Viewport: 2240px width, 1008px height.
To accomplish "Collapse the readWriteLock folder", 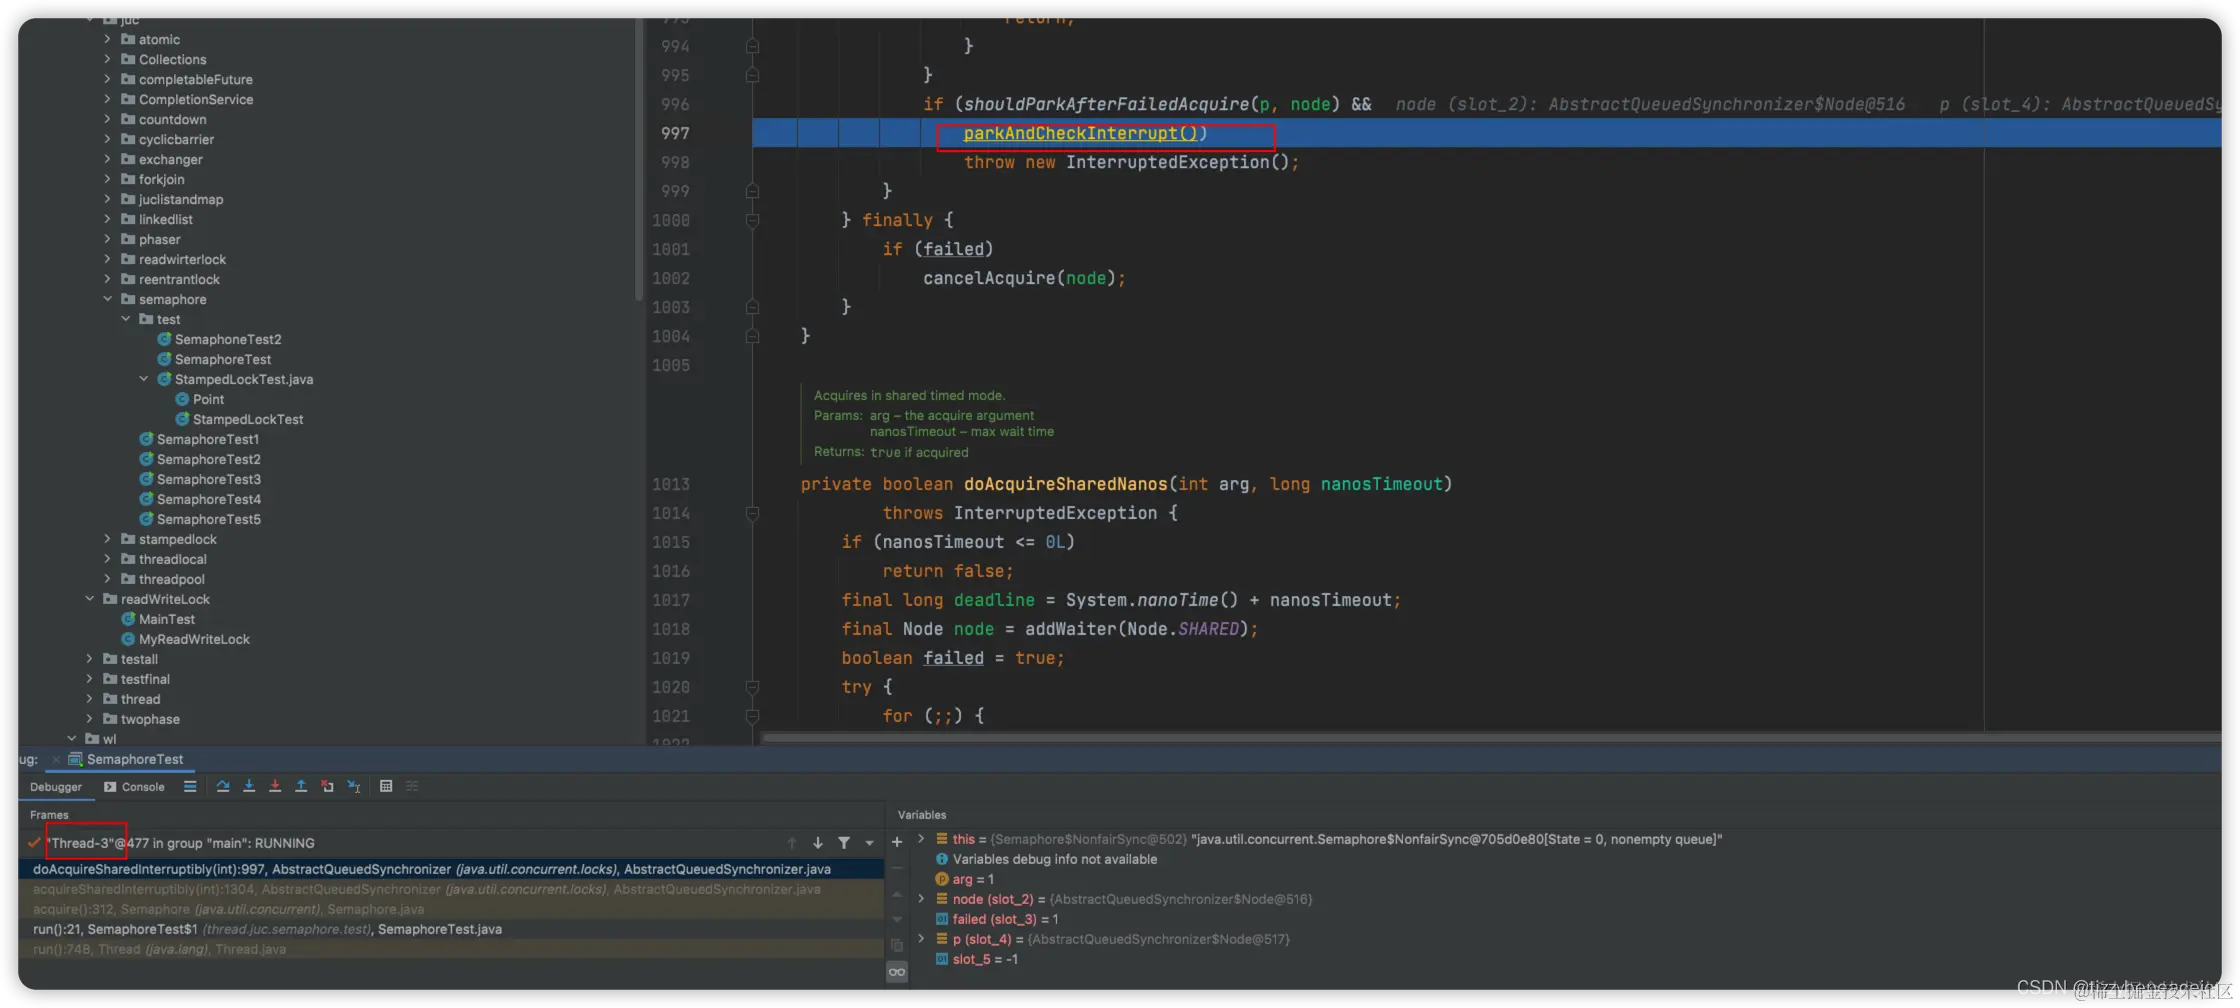I will (90, 599).
